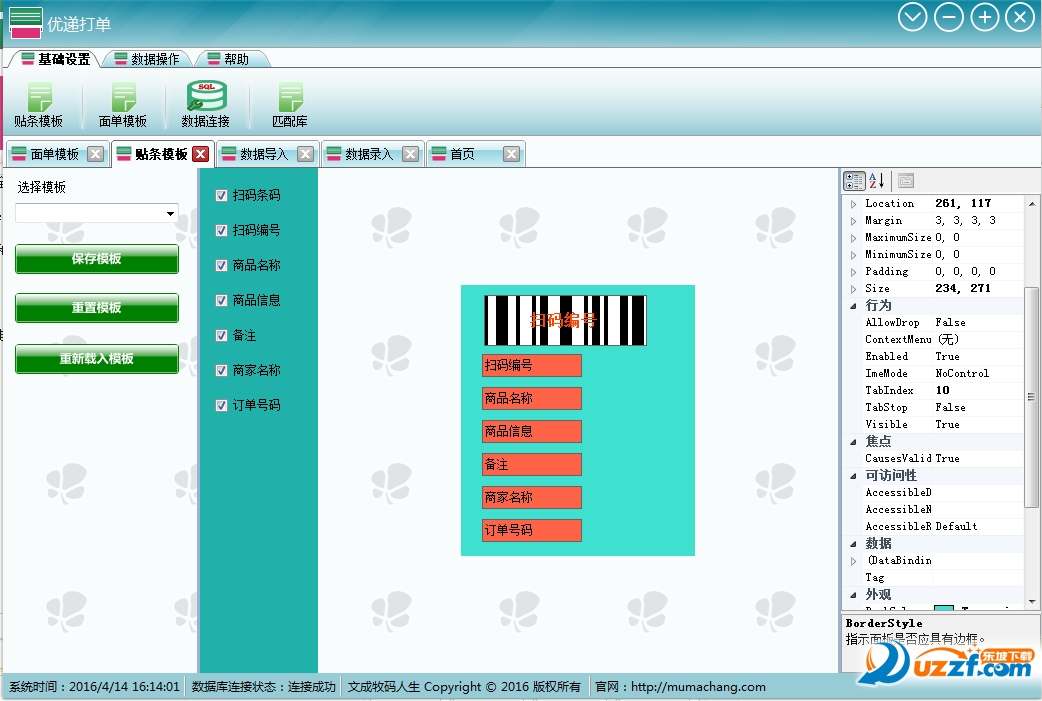Screen dimensions: 1042x701
Task: Collapse the 行为 category
Action: [854, 306]
